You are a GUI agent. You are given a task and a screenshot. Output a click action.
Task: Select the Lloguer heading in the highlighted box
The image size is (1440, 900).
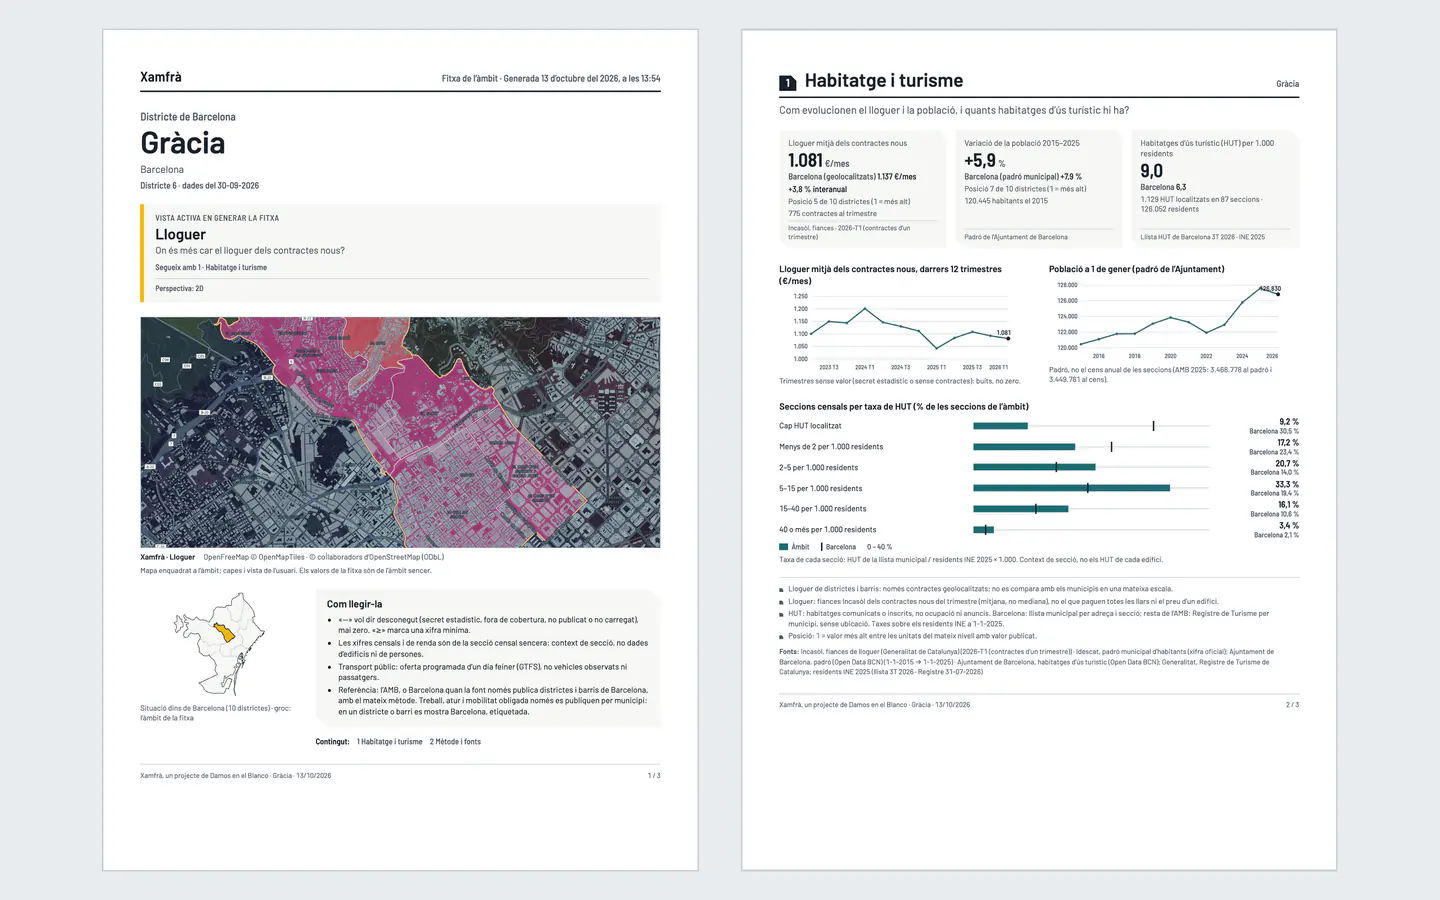(180, 234)
